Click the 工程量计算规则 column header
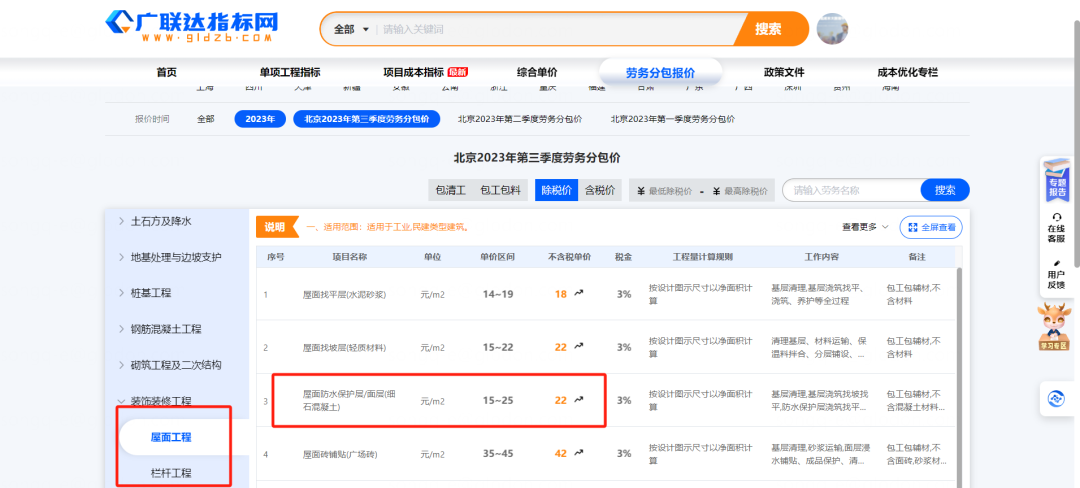This screenshot has width=1080, height=488. pyautogui.click(x=703, y=257)
